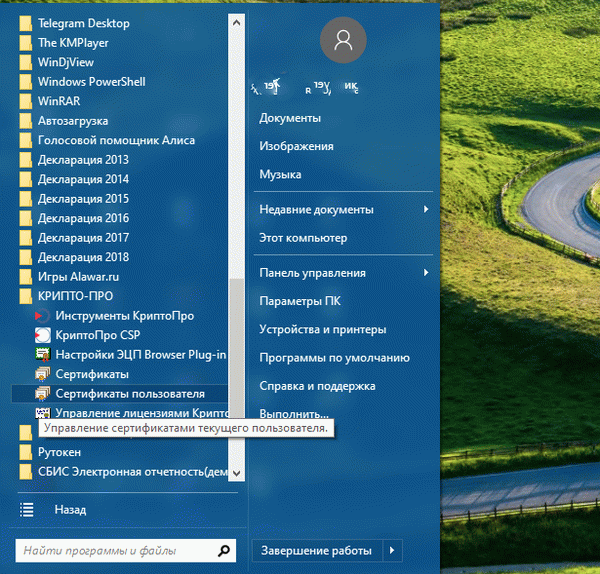
Task: Select Сертификаты пользователя entry text
Action: (x=130, y=394)
